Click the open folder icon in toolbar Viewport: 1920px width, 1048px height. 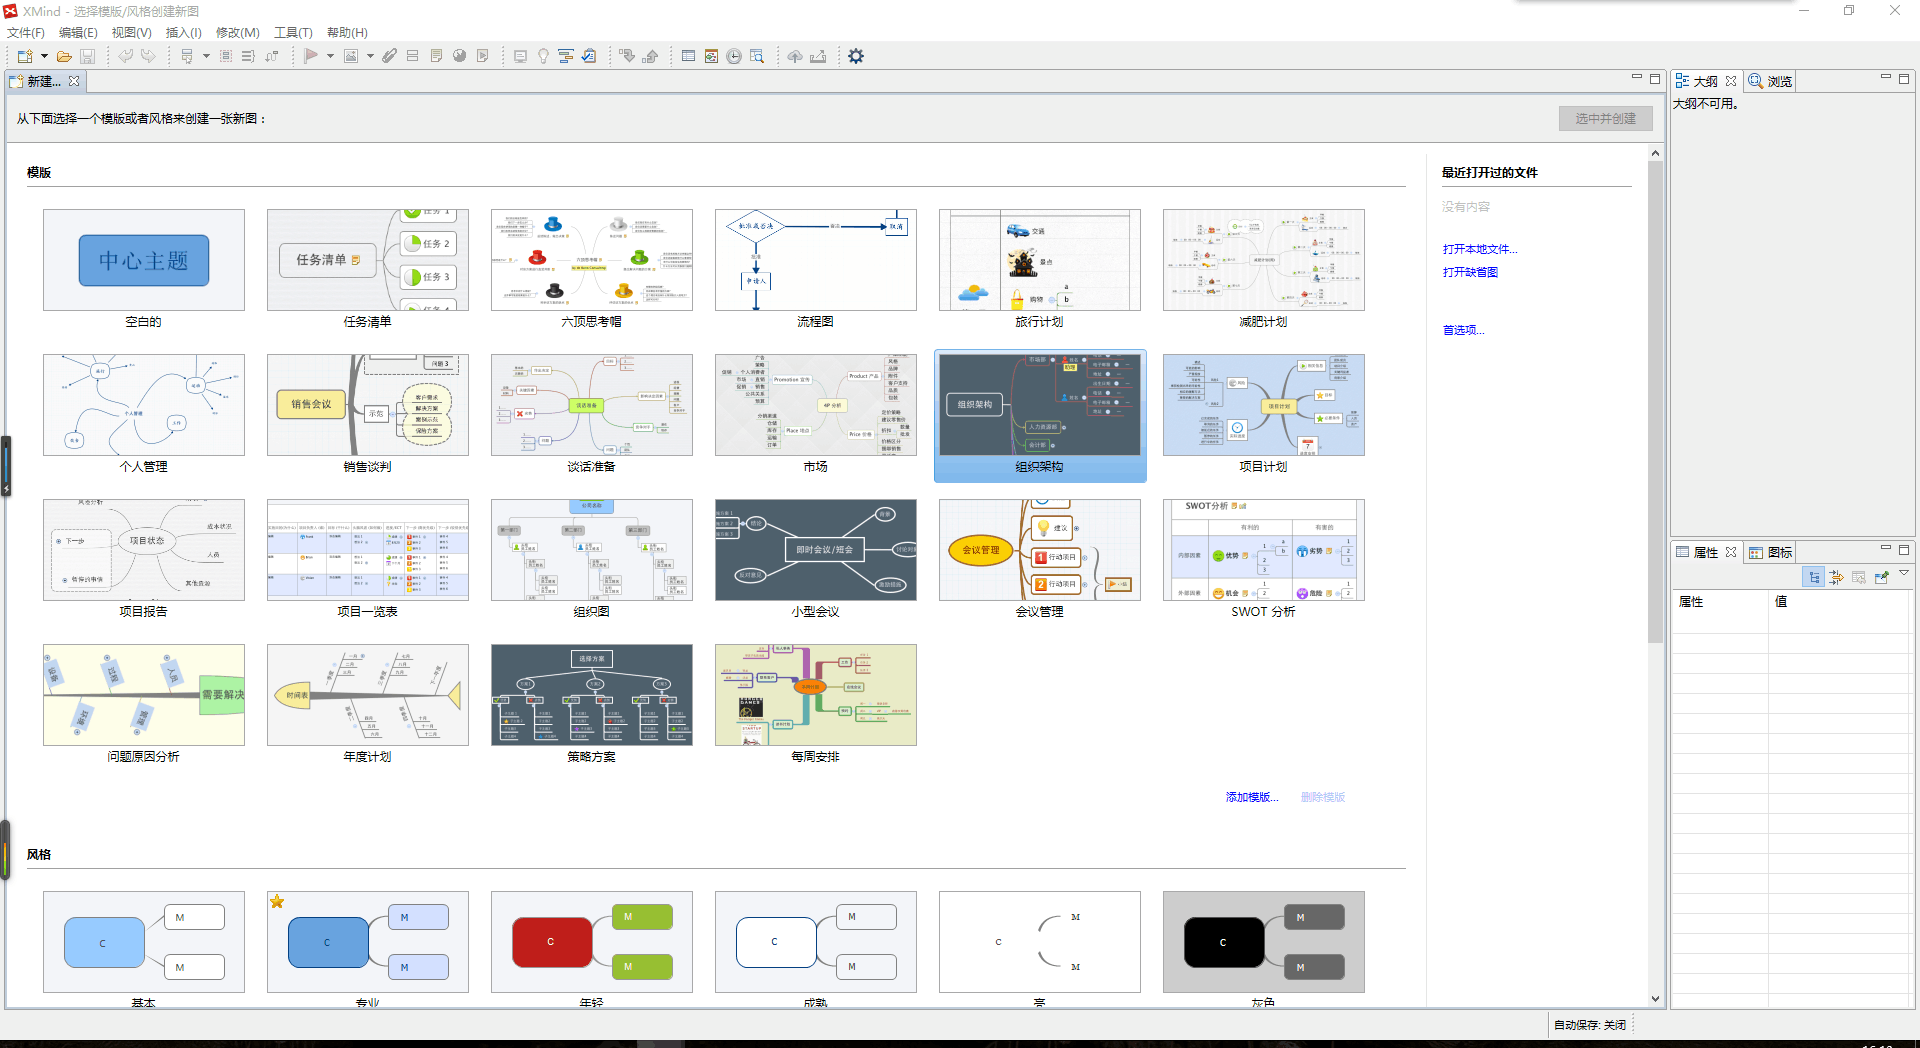[64, 57]
